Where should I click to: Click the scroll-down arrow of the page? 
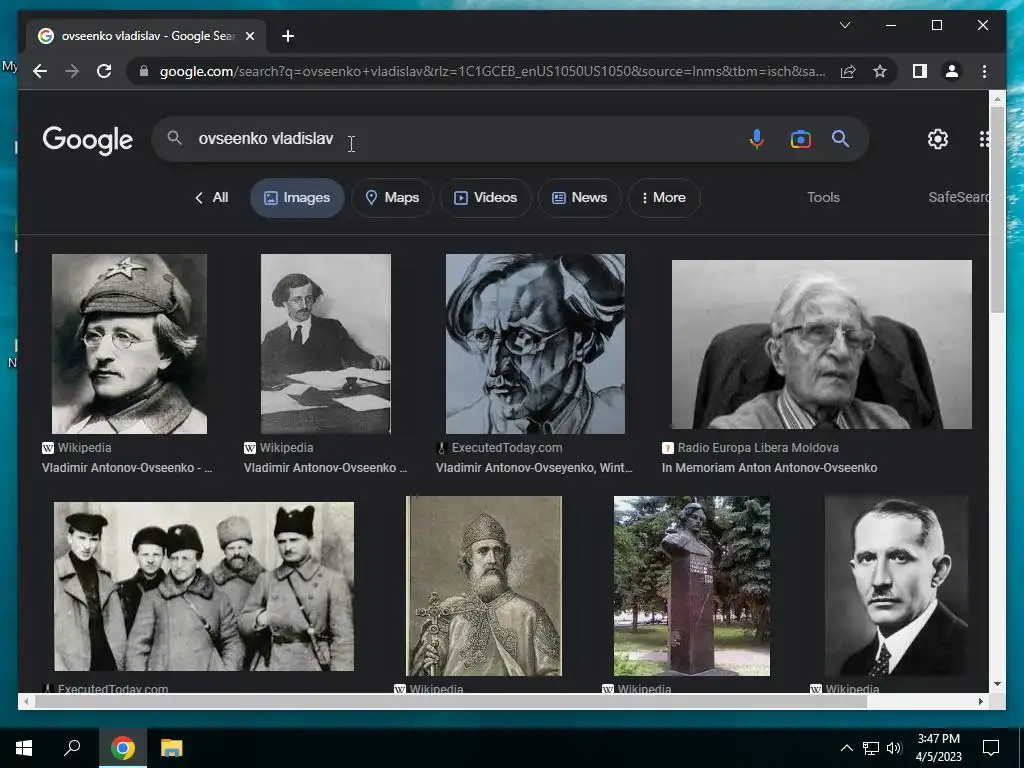tap(997, 684)
